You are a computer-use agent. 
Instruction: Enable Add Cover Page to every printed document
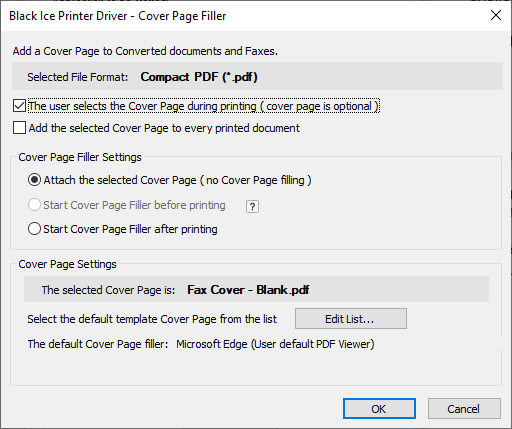pyautogui.click(x=19, y=128)
